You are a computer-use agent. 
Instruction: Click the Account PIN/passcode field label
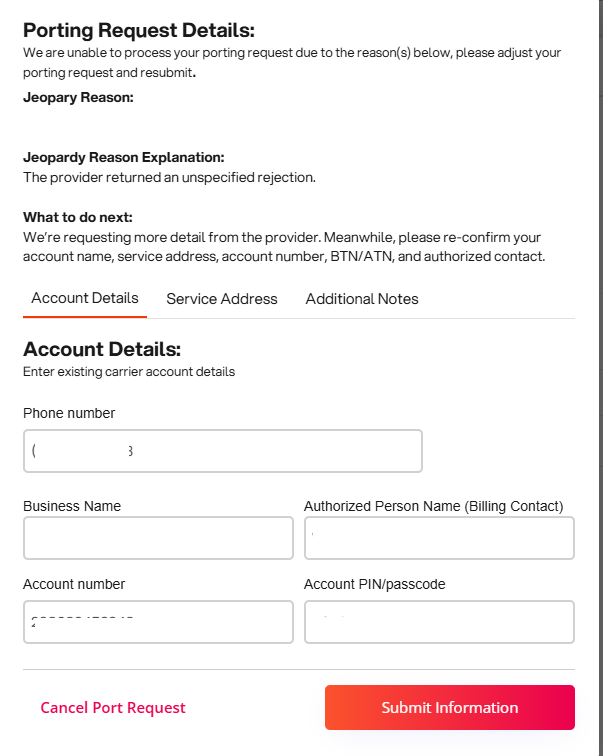click(374, 584)
